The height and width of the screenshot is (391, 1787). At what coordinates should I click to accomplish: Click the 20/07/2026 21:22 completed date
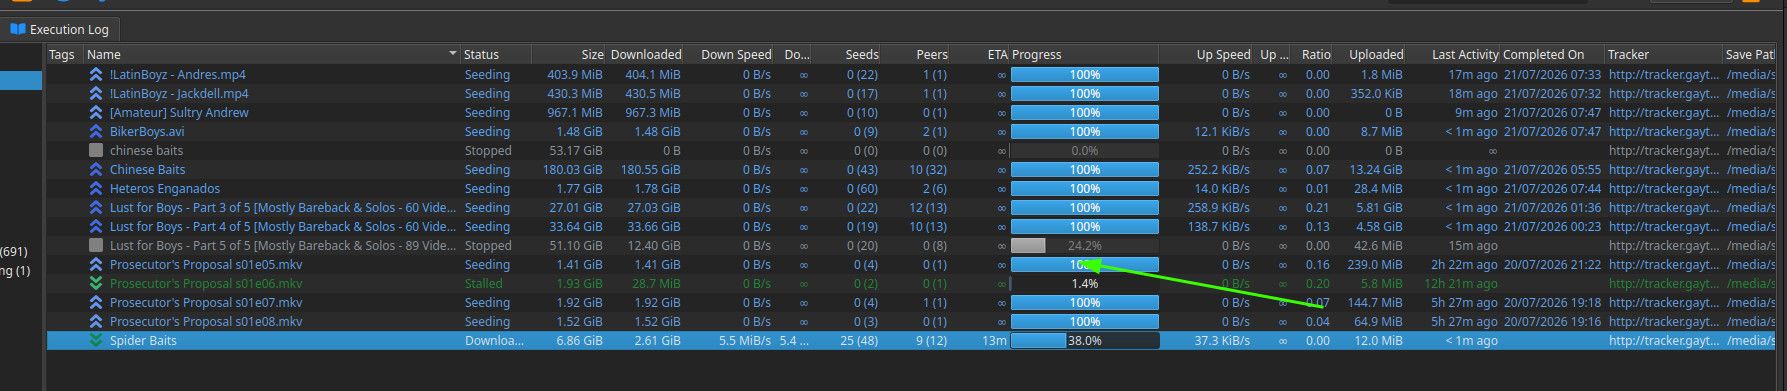(1552, 264)
